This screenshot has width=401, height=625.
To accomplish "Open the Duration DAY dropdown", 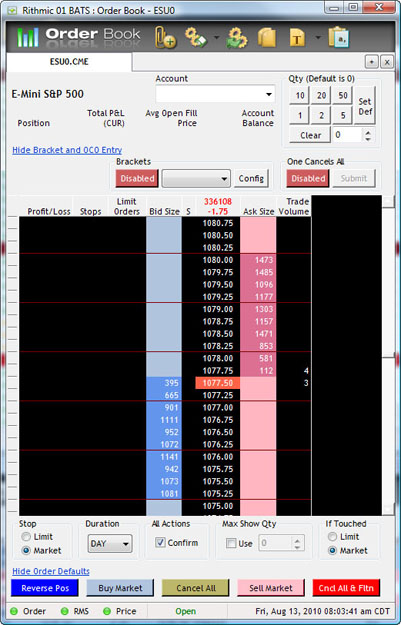I will tap(110, 544).
